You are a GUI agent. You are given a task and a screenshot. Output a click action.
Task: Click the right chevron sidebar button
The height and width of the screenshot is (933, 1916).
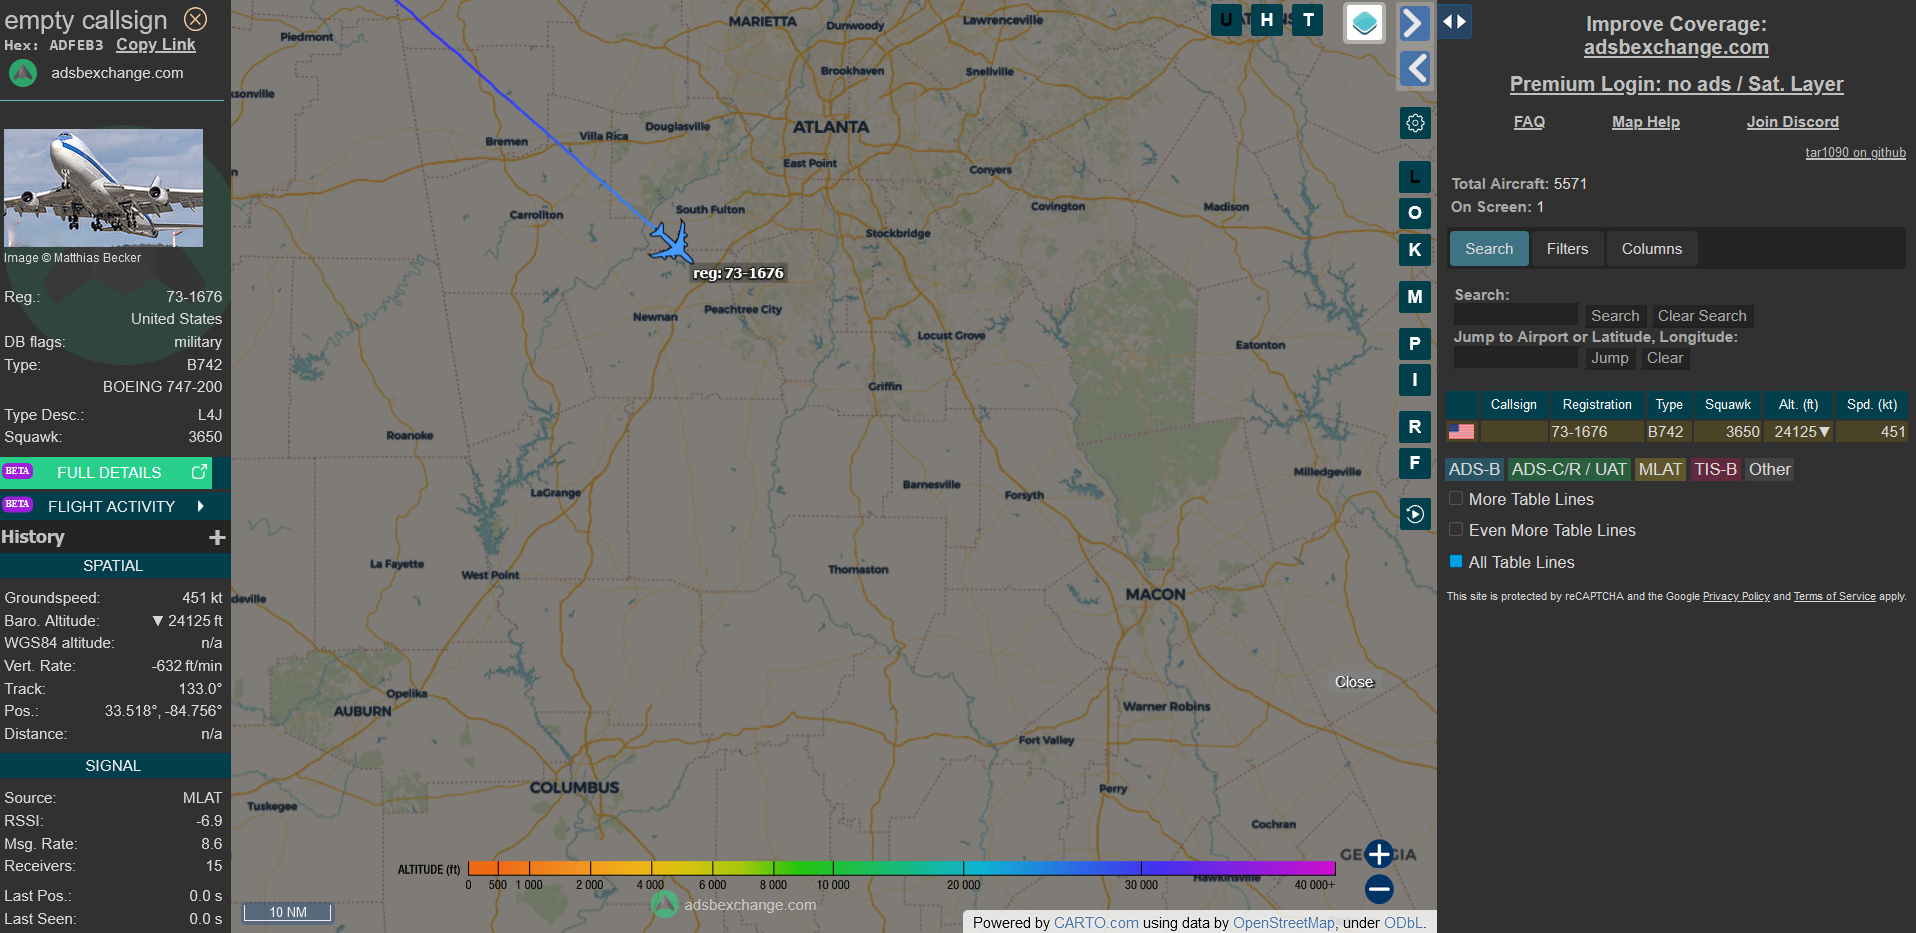(x=1413, y=22)
